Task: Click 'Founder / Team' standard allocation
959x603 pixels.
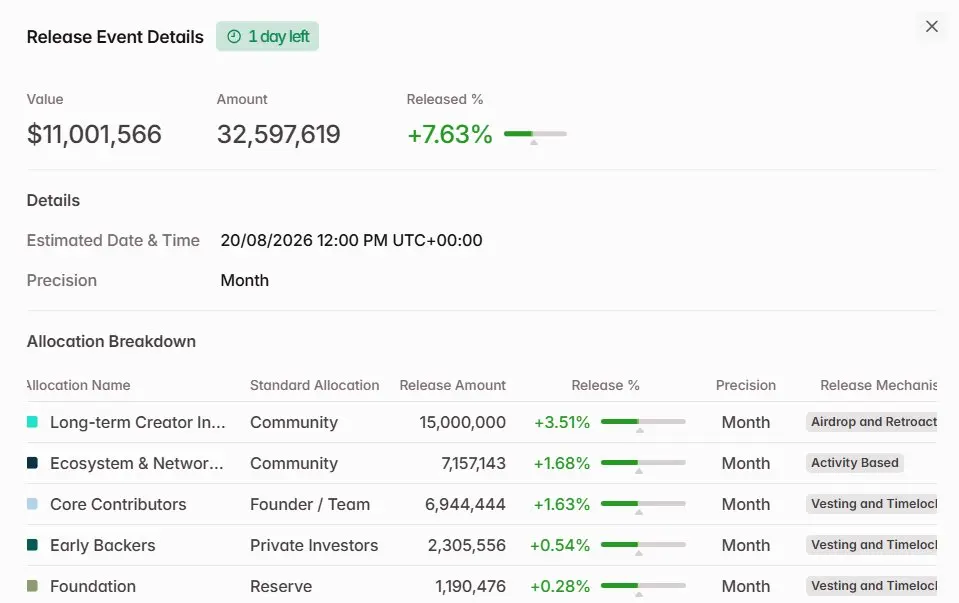Action: [x=310, y=504]
